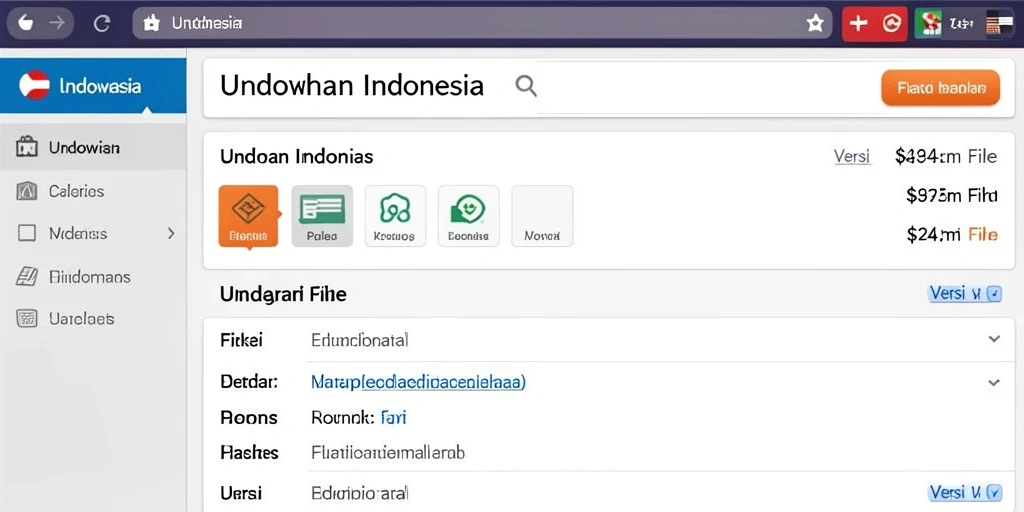The height and width of the screenshot is (512, 1024).
Task: Click the $975m File entry
Action: coord(952,195)
